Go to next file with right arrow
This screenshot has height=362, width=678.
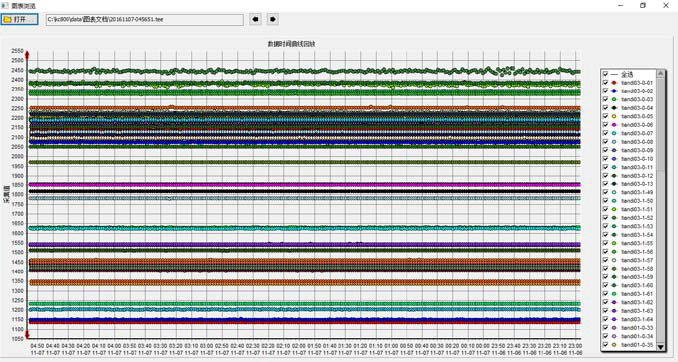tap(272, 19)
